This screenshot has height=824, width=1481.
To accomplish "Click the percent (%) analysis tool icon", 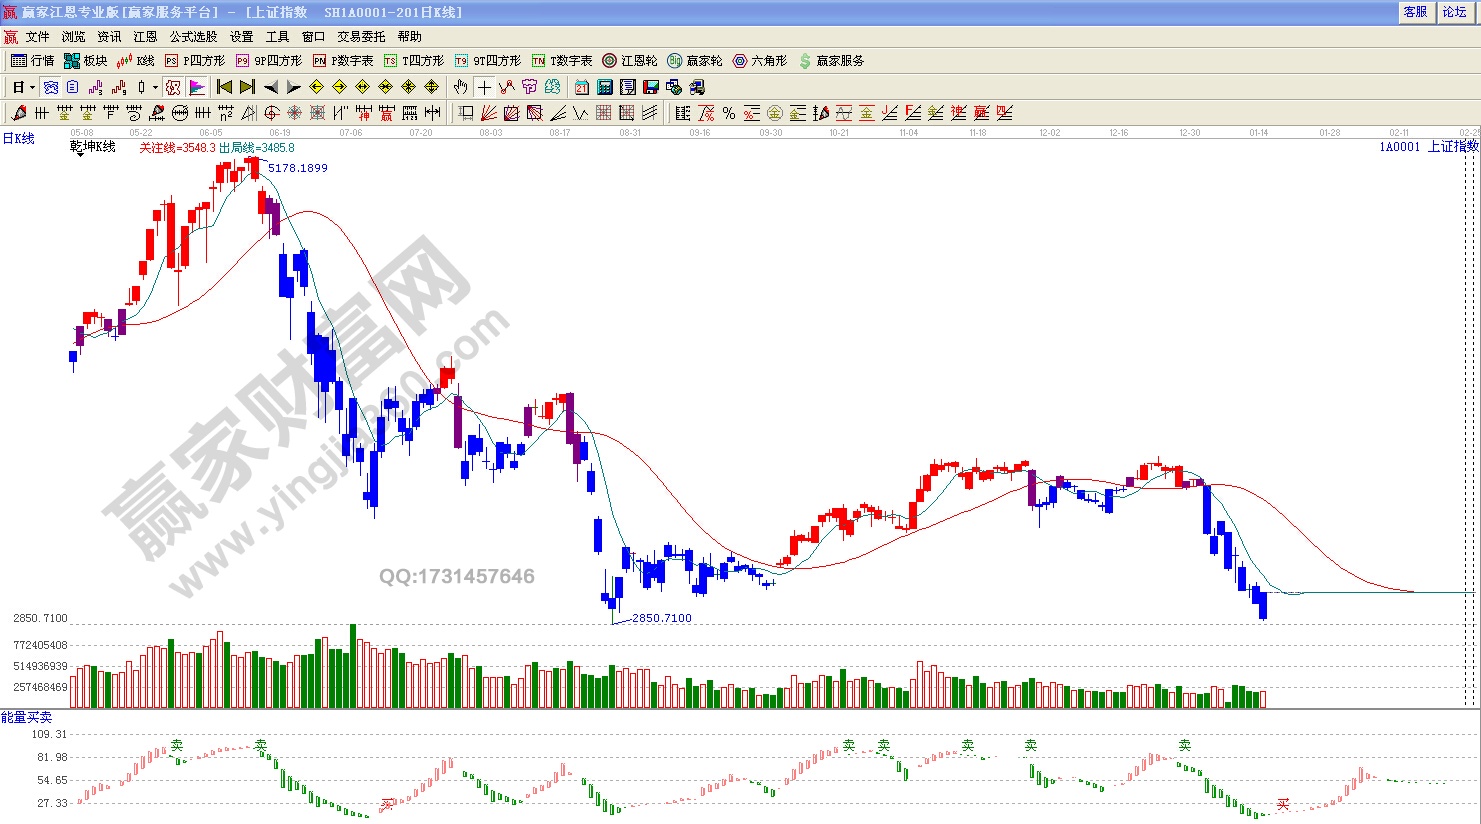I will (x=729, y=113).
